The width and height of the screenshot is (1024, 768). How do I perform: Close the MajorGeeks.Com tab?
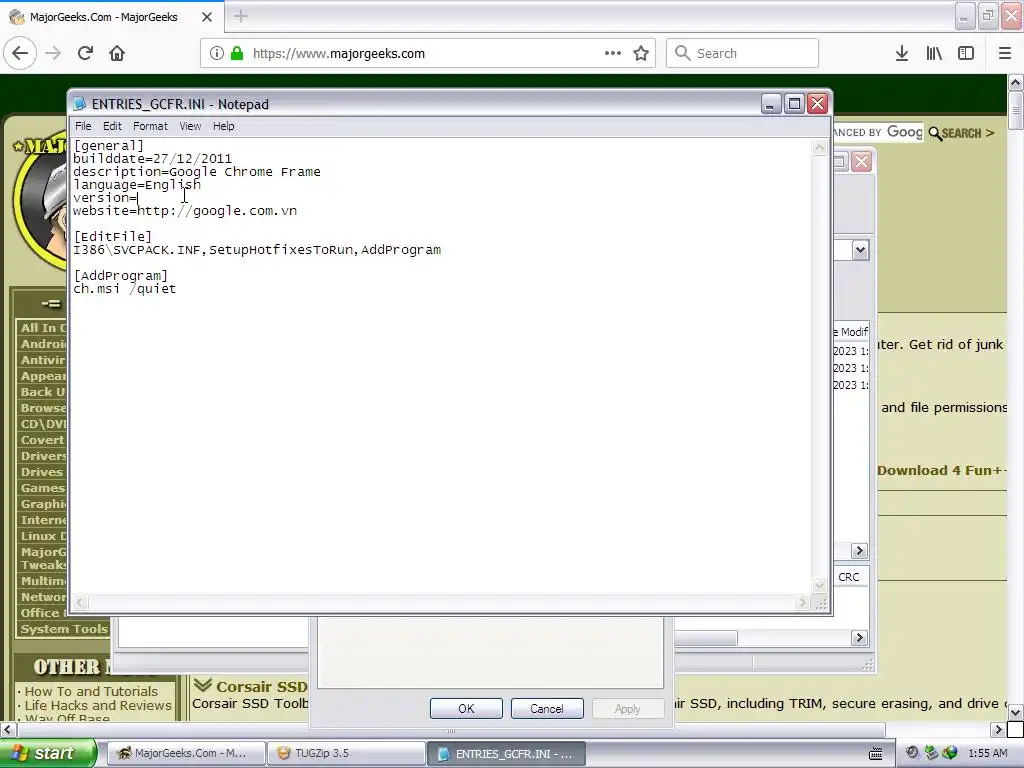[207, 17]
